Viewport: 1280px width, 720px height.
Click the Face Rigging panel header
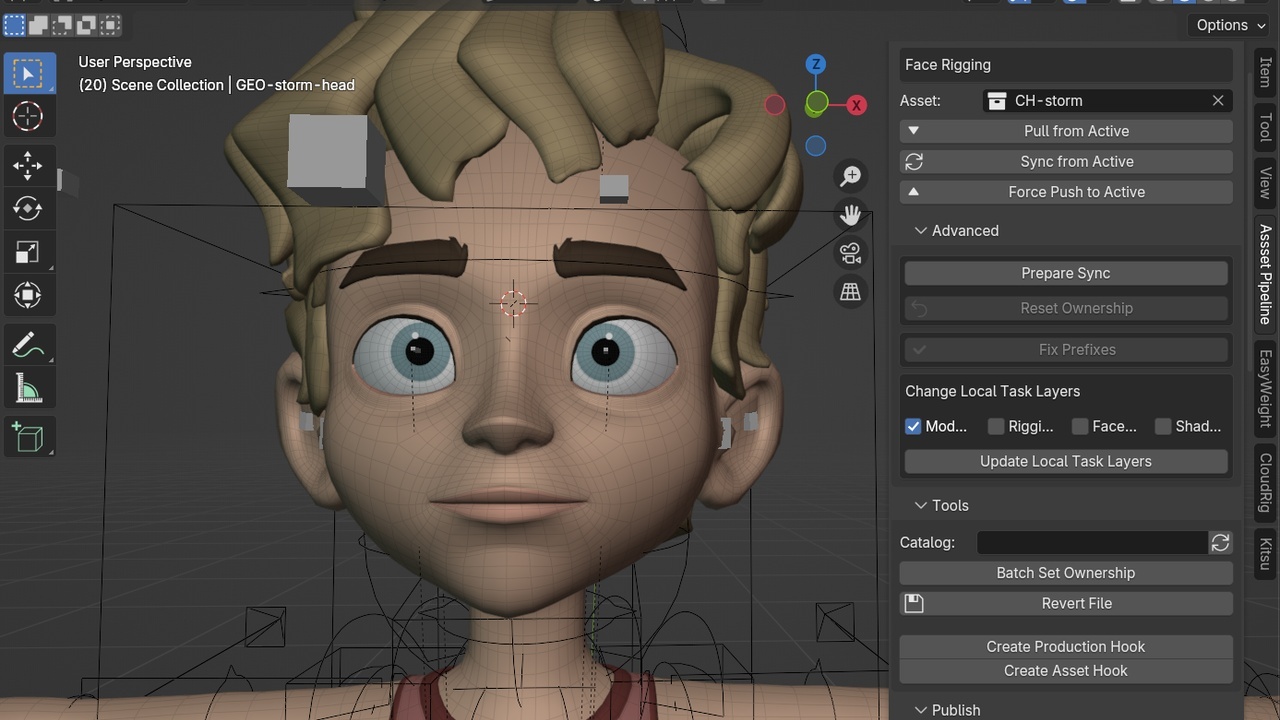[1066, 65]
